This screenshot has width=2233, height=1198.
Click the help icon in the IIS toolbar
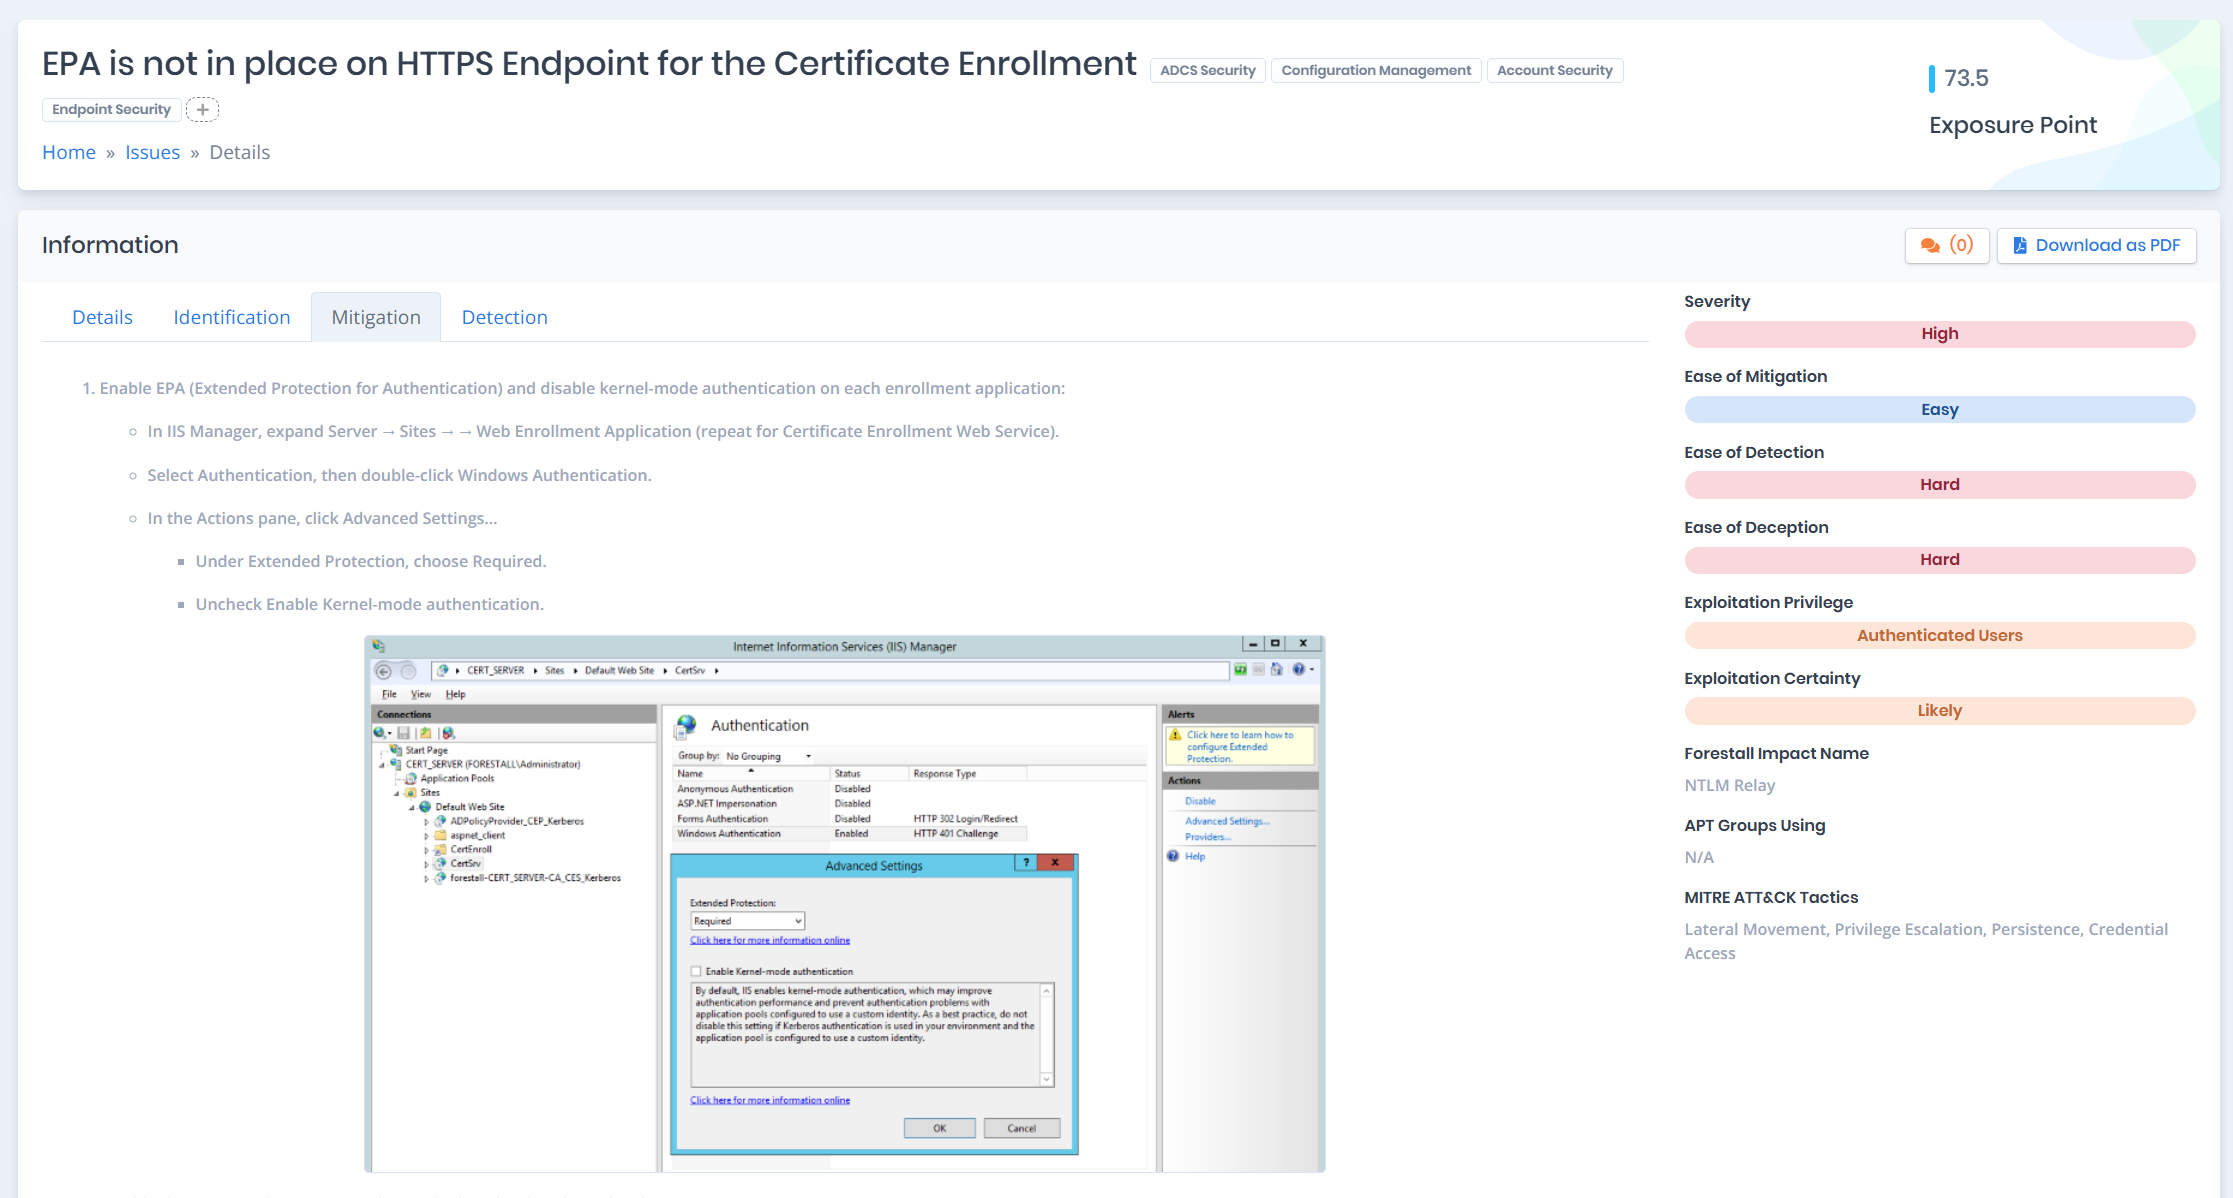pos(1298,669)
